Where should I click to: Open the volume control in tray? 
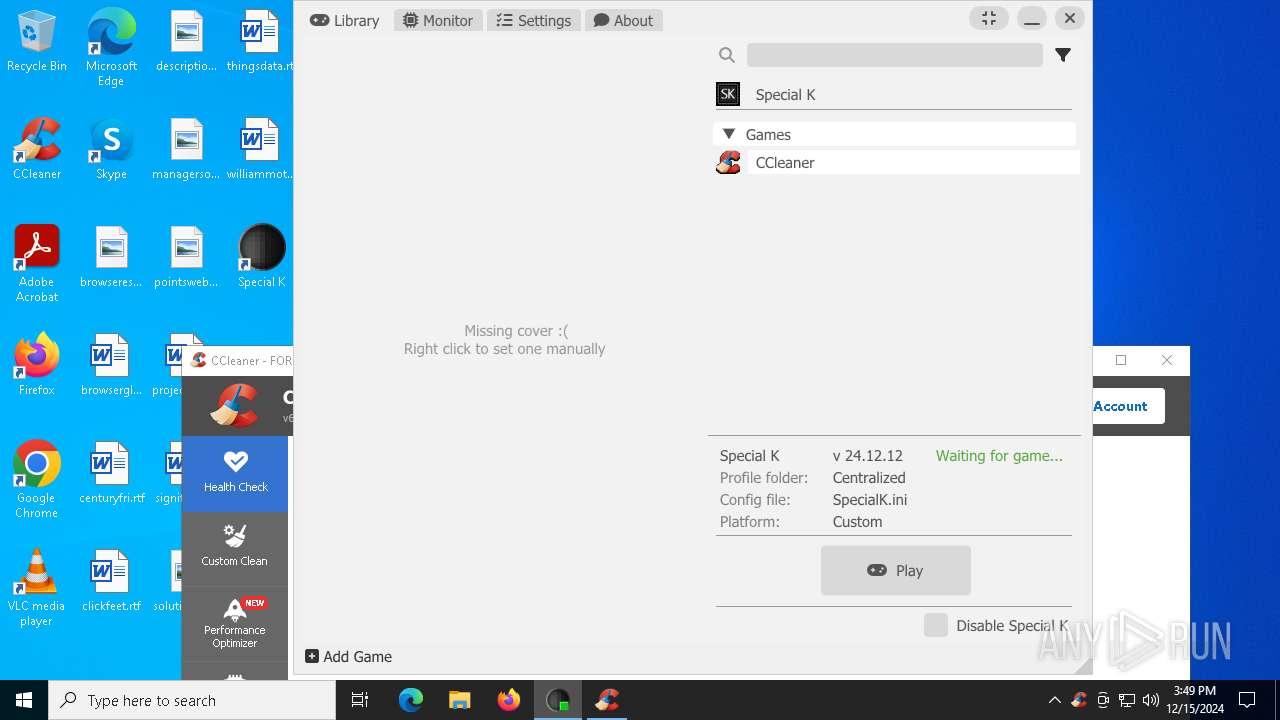[x=1150, y=700]
